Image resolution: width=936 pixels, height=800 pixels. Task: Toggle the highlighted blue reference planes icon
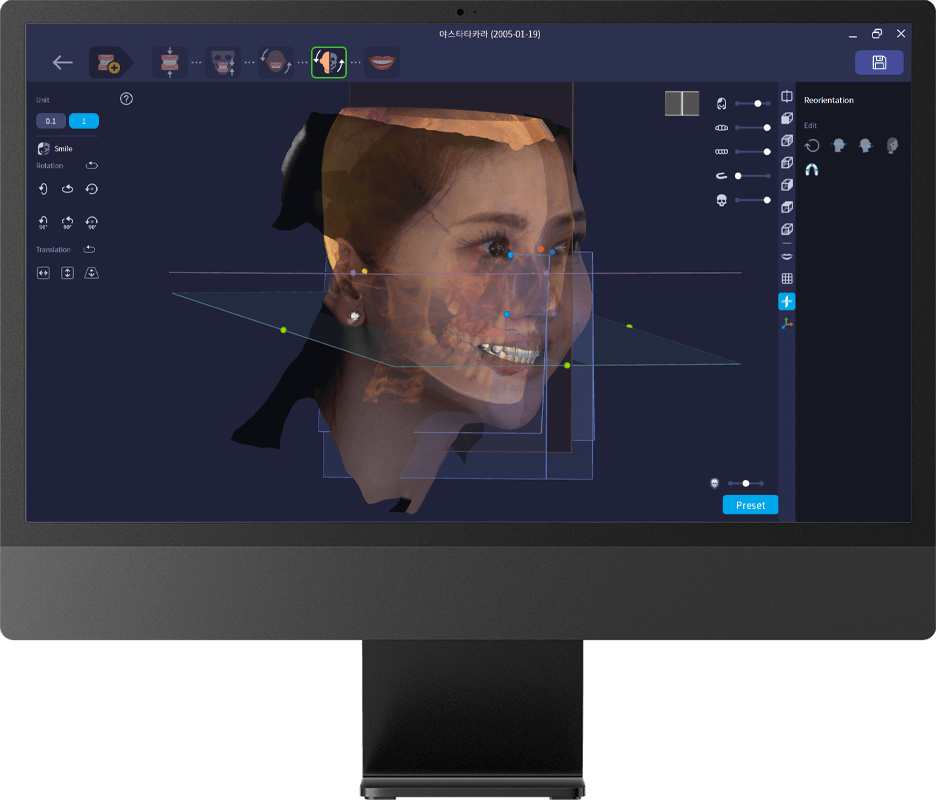click(787, 301)
